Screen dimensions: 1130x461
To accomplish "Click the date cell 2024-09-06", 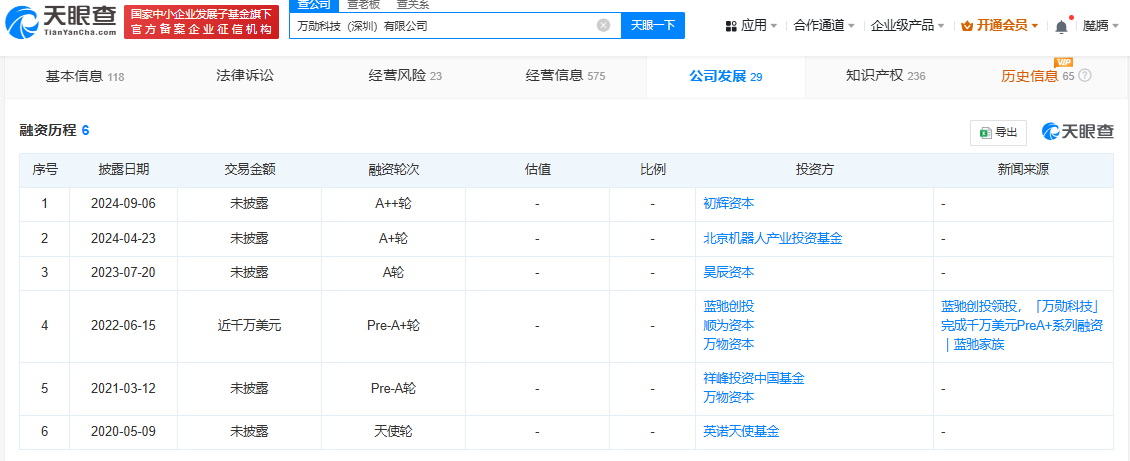I will pos(123,204).
